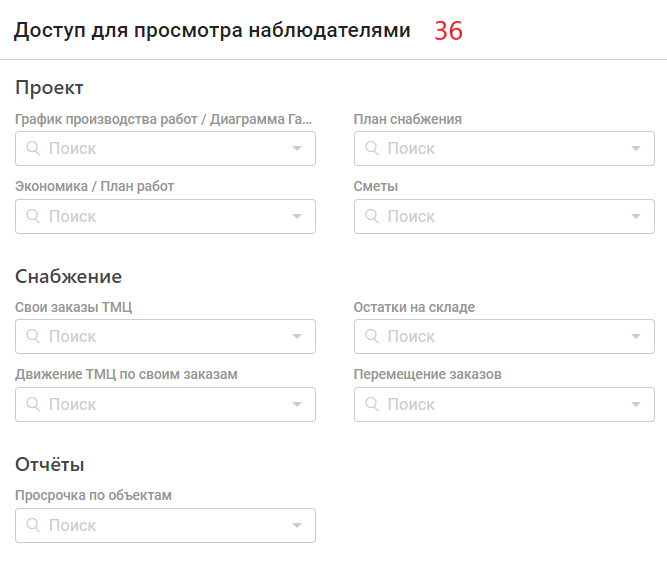Click magnifier icon in Перемещение заказов field
The image size is (667, 572).
(372, 404)
